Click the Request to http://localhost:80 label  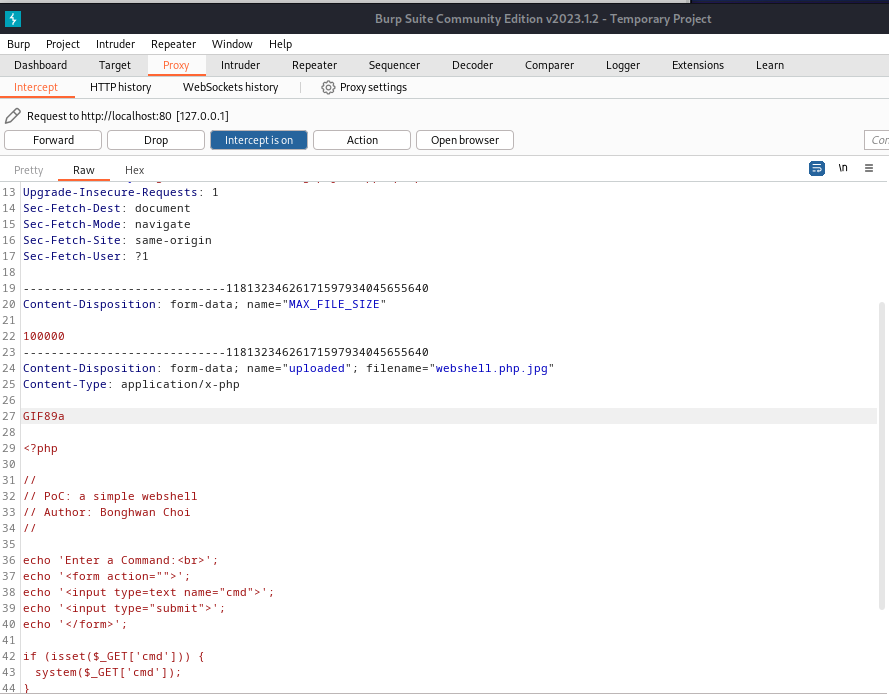pos(128,116)
